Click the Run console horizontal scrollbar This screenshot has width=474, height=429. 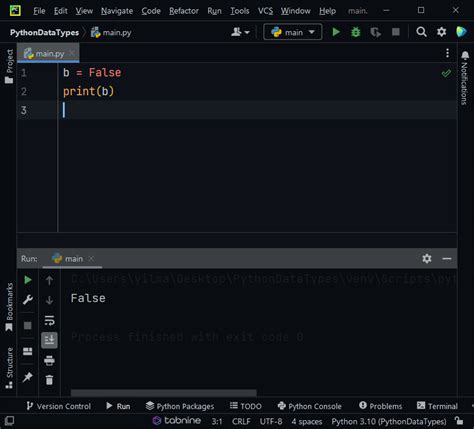pyautogui.click(x=164, y=393)
